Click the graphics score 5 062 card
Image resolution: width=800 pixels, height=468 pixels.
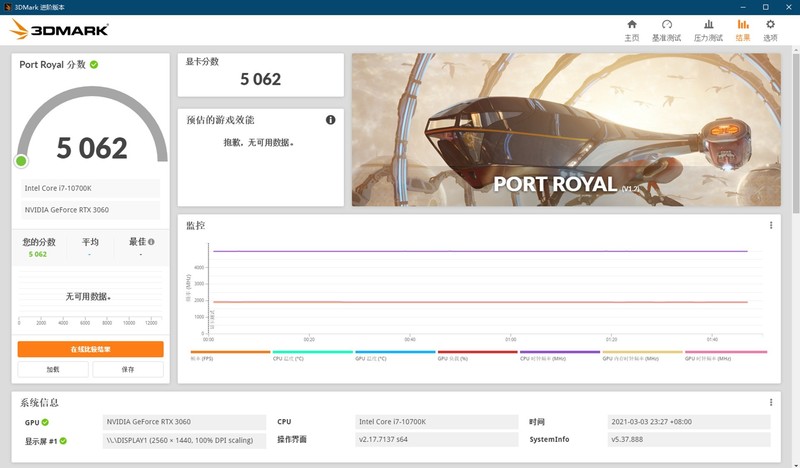tap(261, 75)
